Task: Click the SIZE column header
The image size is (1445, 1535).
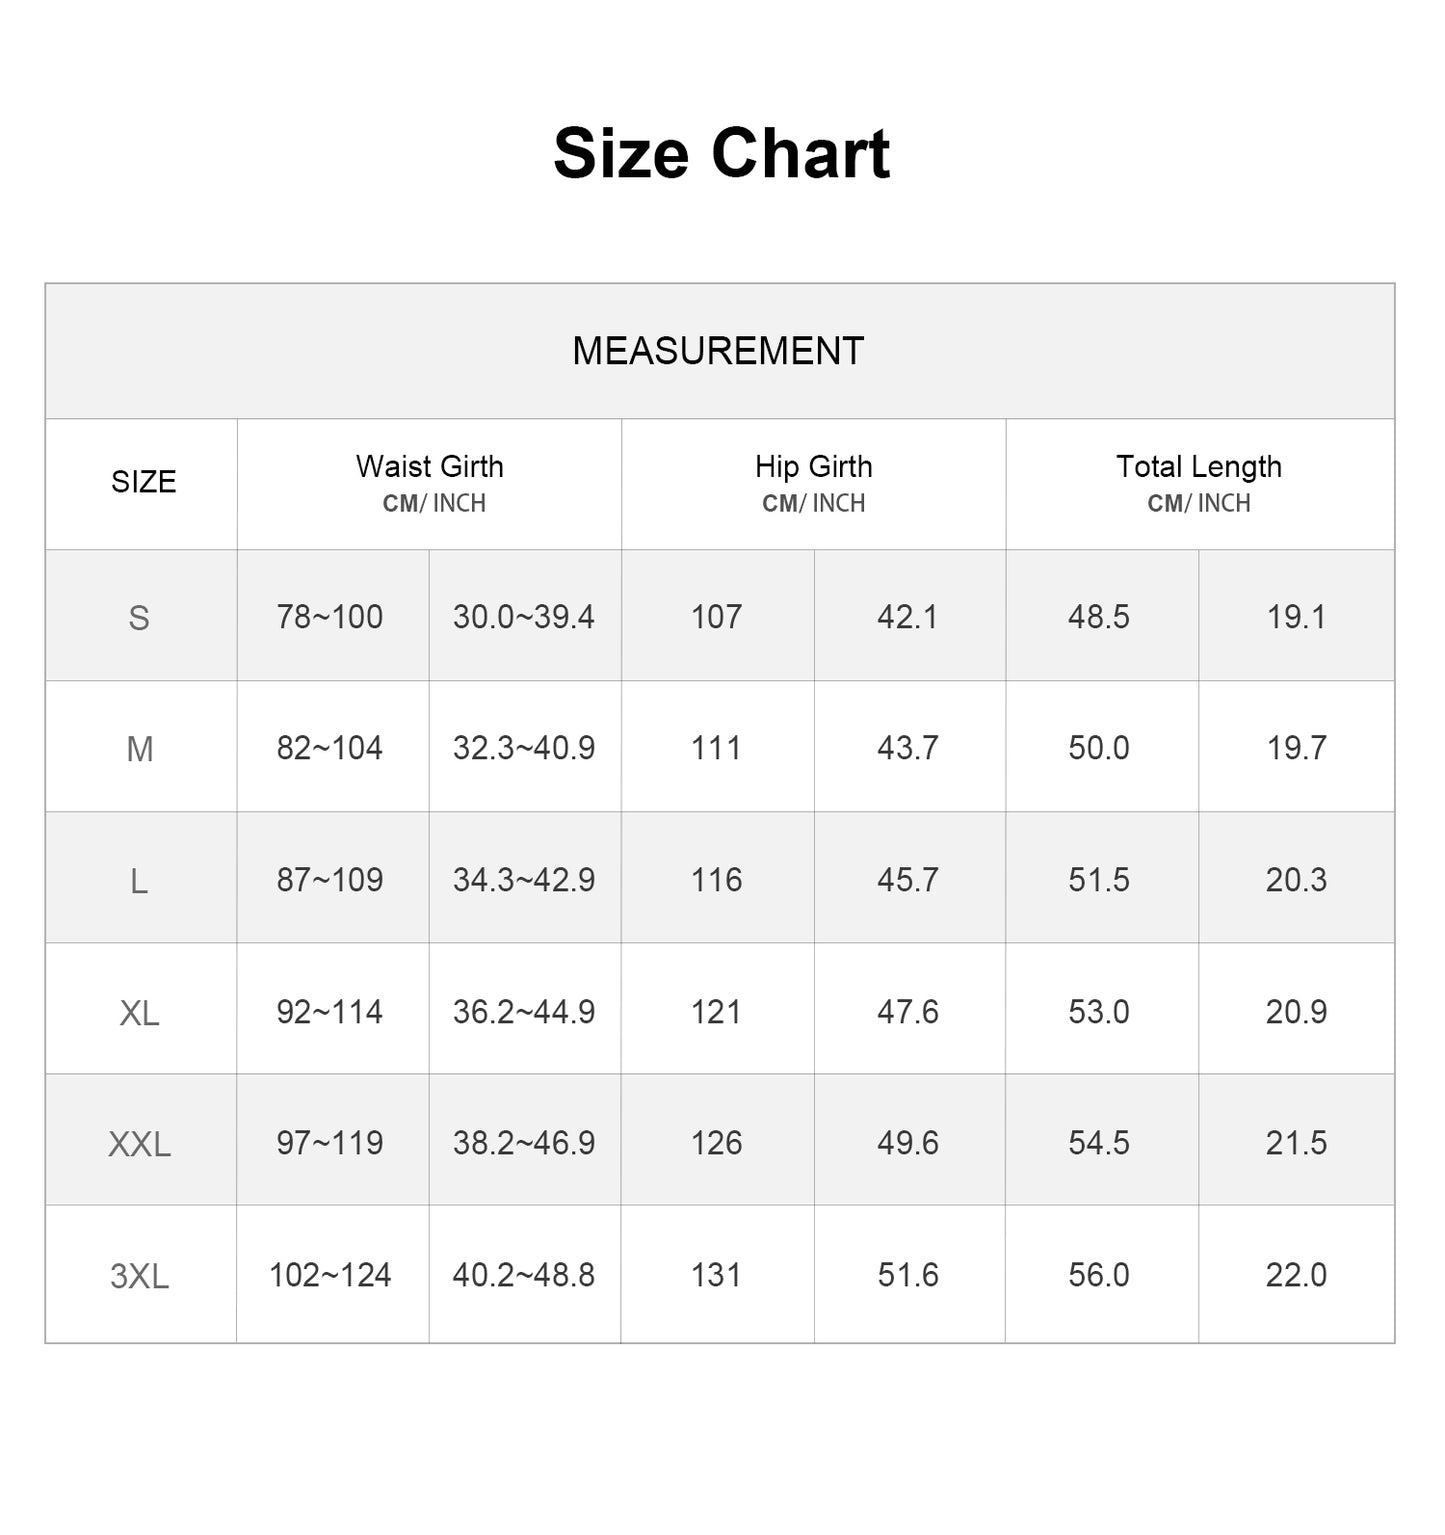Action: click(x=143, y=482)
